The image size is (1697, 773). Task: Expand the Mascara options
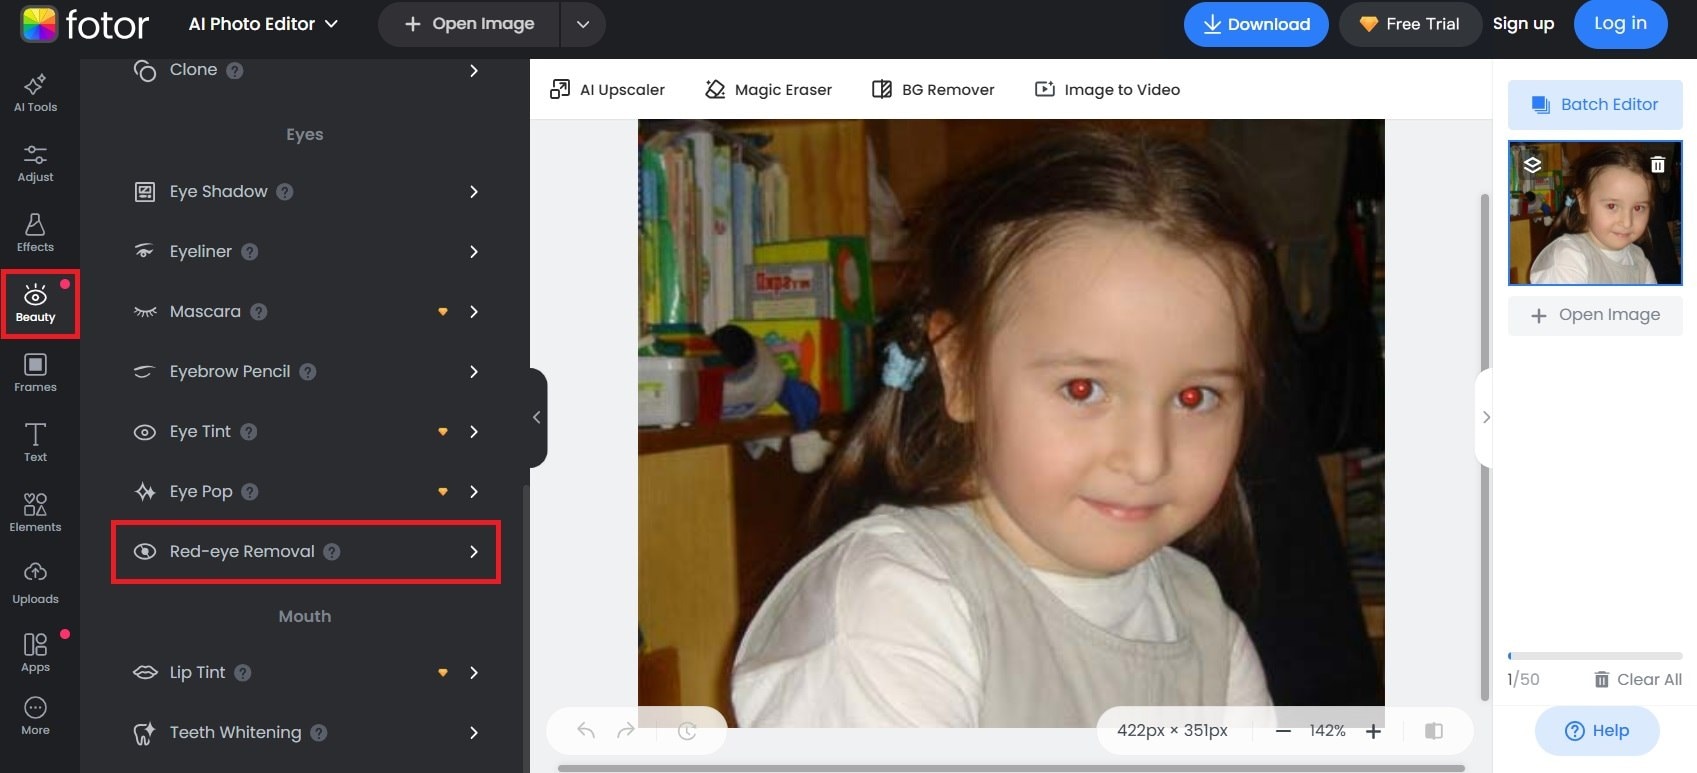click(x=474, y=311)
